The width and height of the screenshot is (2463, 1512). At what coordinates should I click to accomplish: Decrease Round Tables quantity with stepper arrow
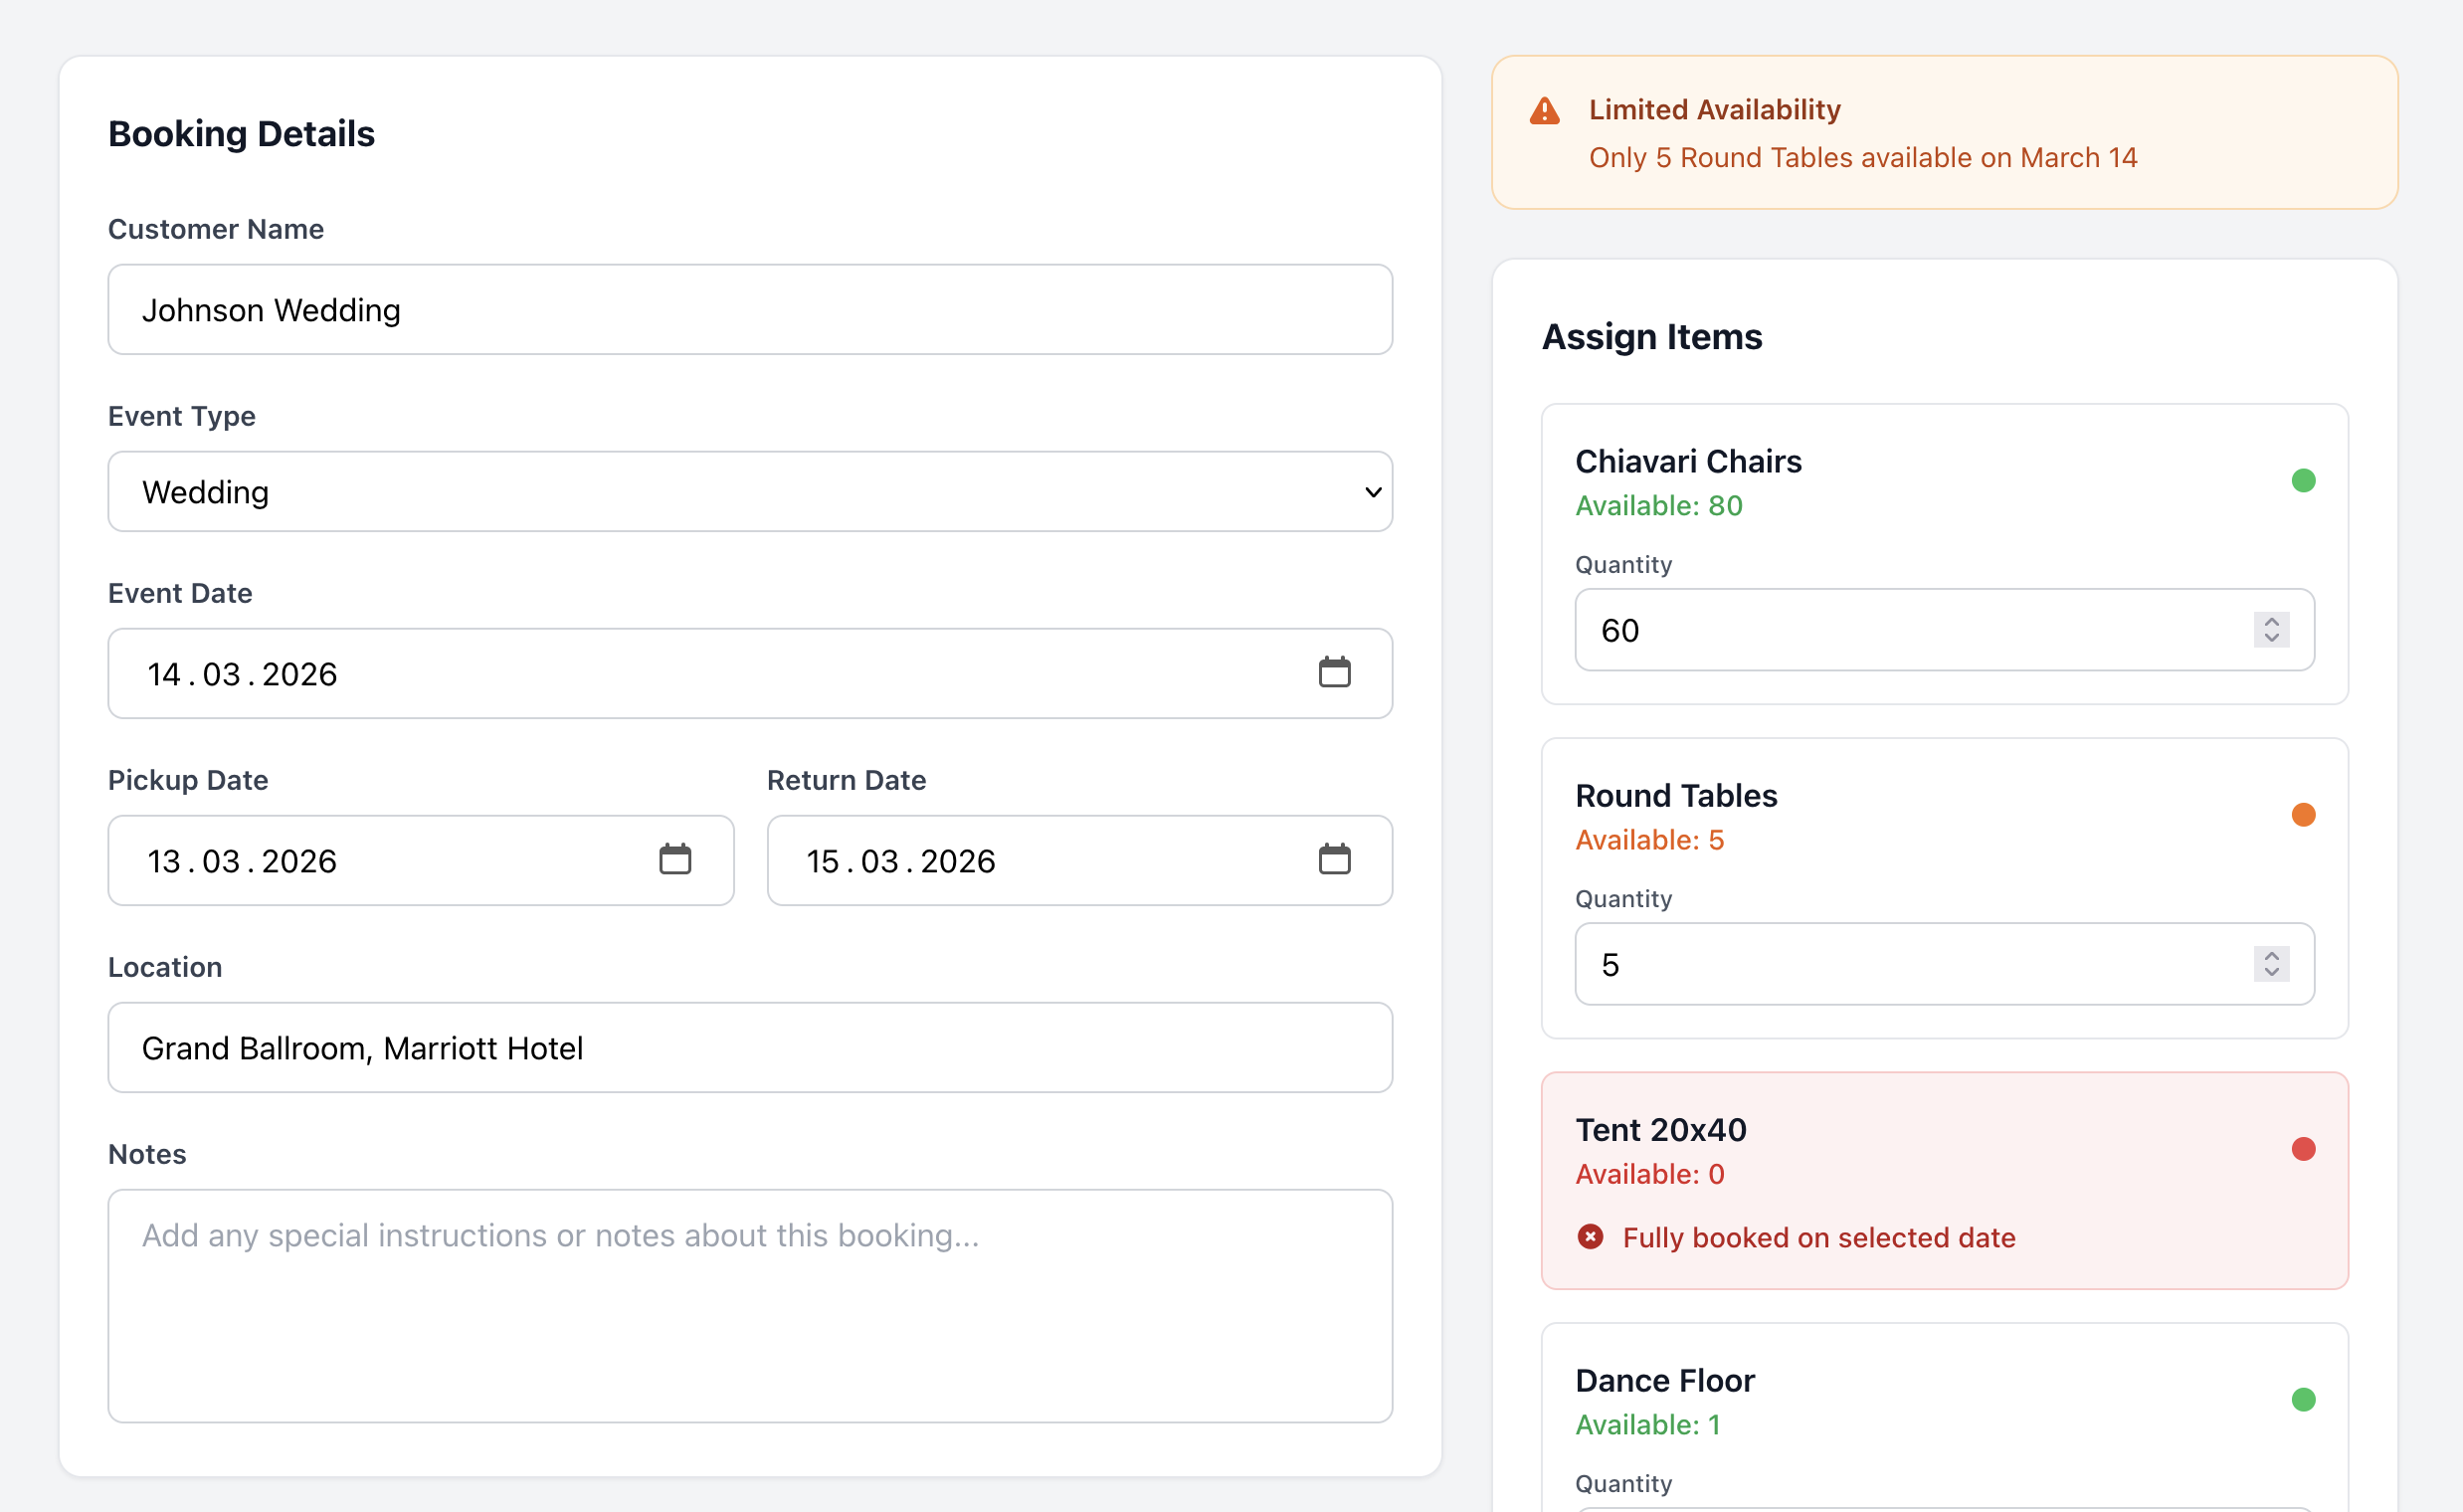(2270, 972)
